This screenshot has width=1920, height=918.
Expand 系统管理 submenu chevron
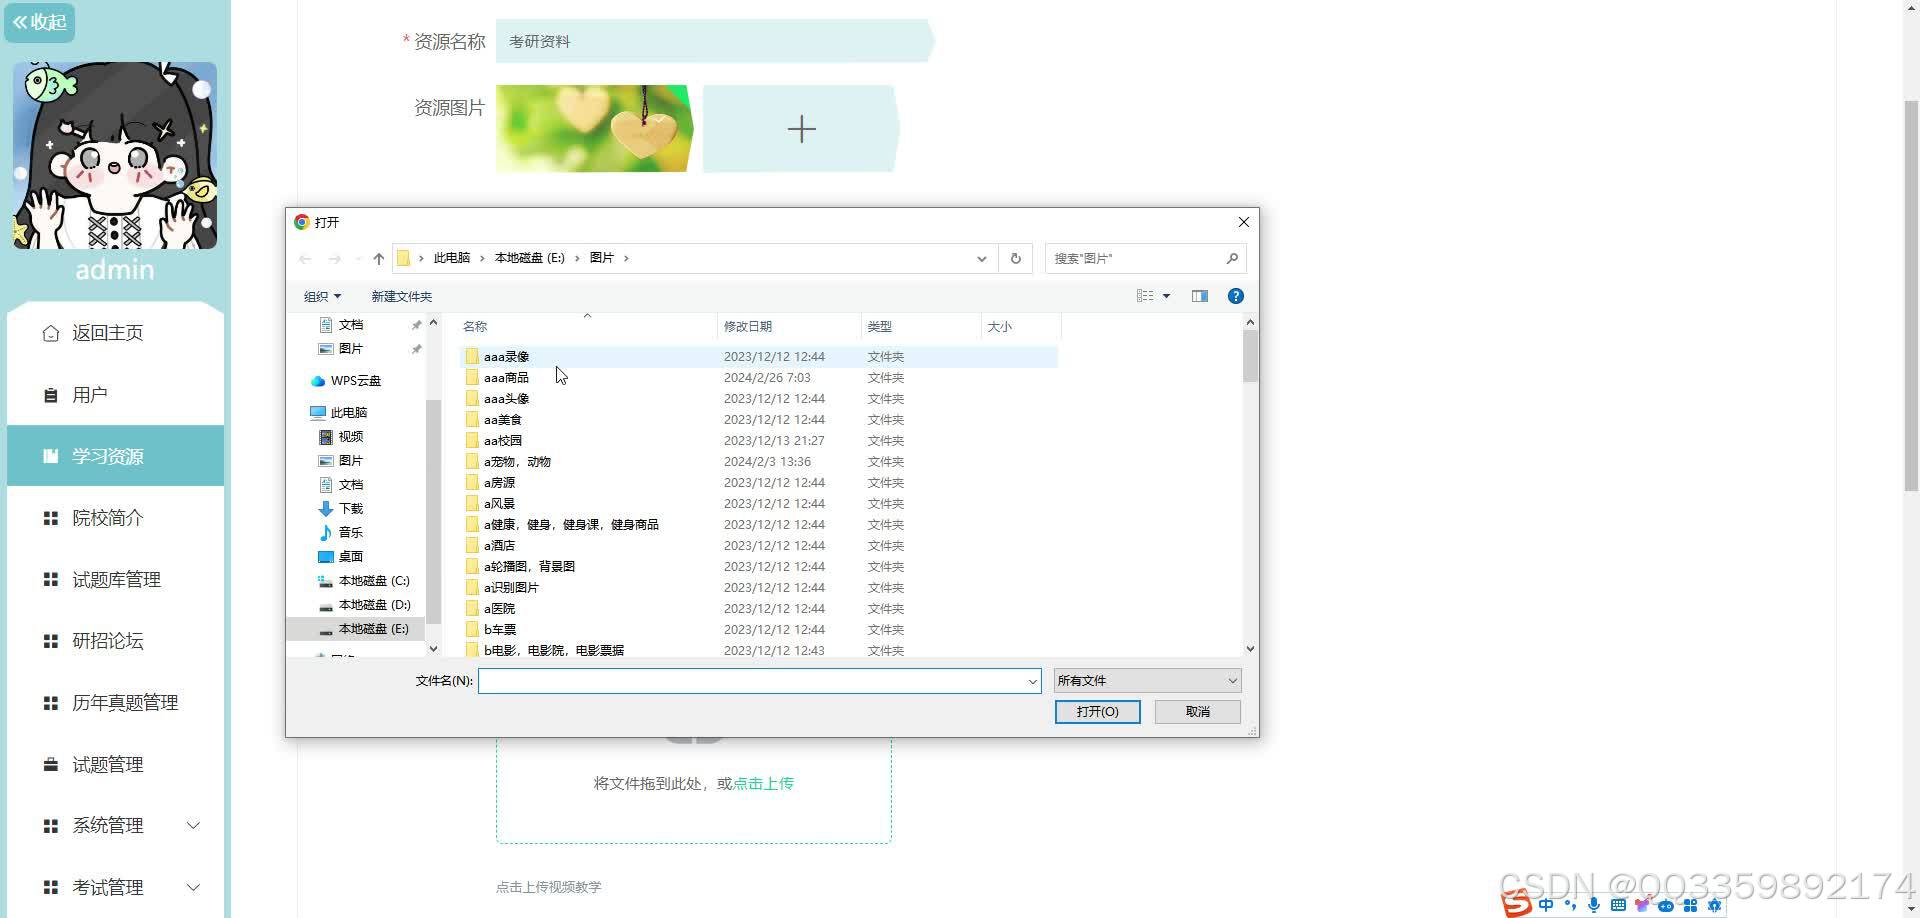click(x=194, y=826)
